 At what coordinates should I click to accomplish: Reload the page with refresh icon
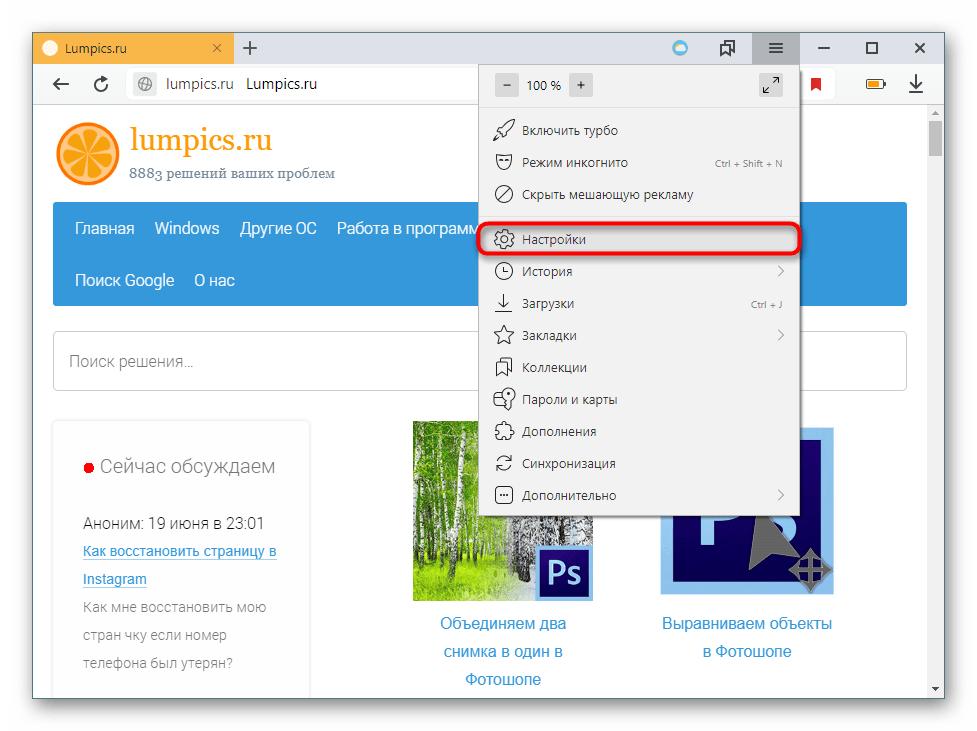101,84
